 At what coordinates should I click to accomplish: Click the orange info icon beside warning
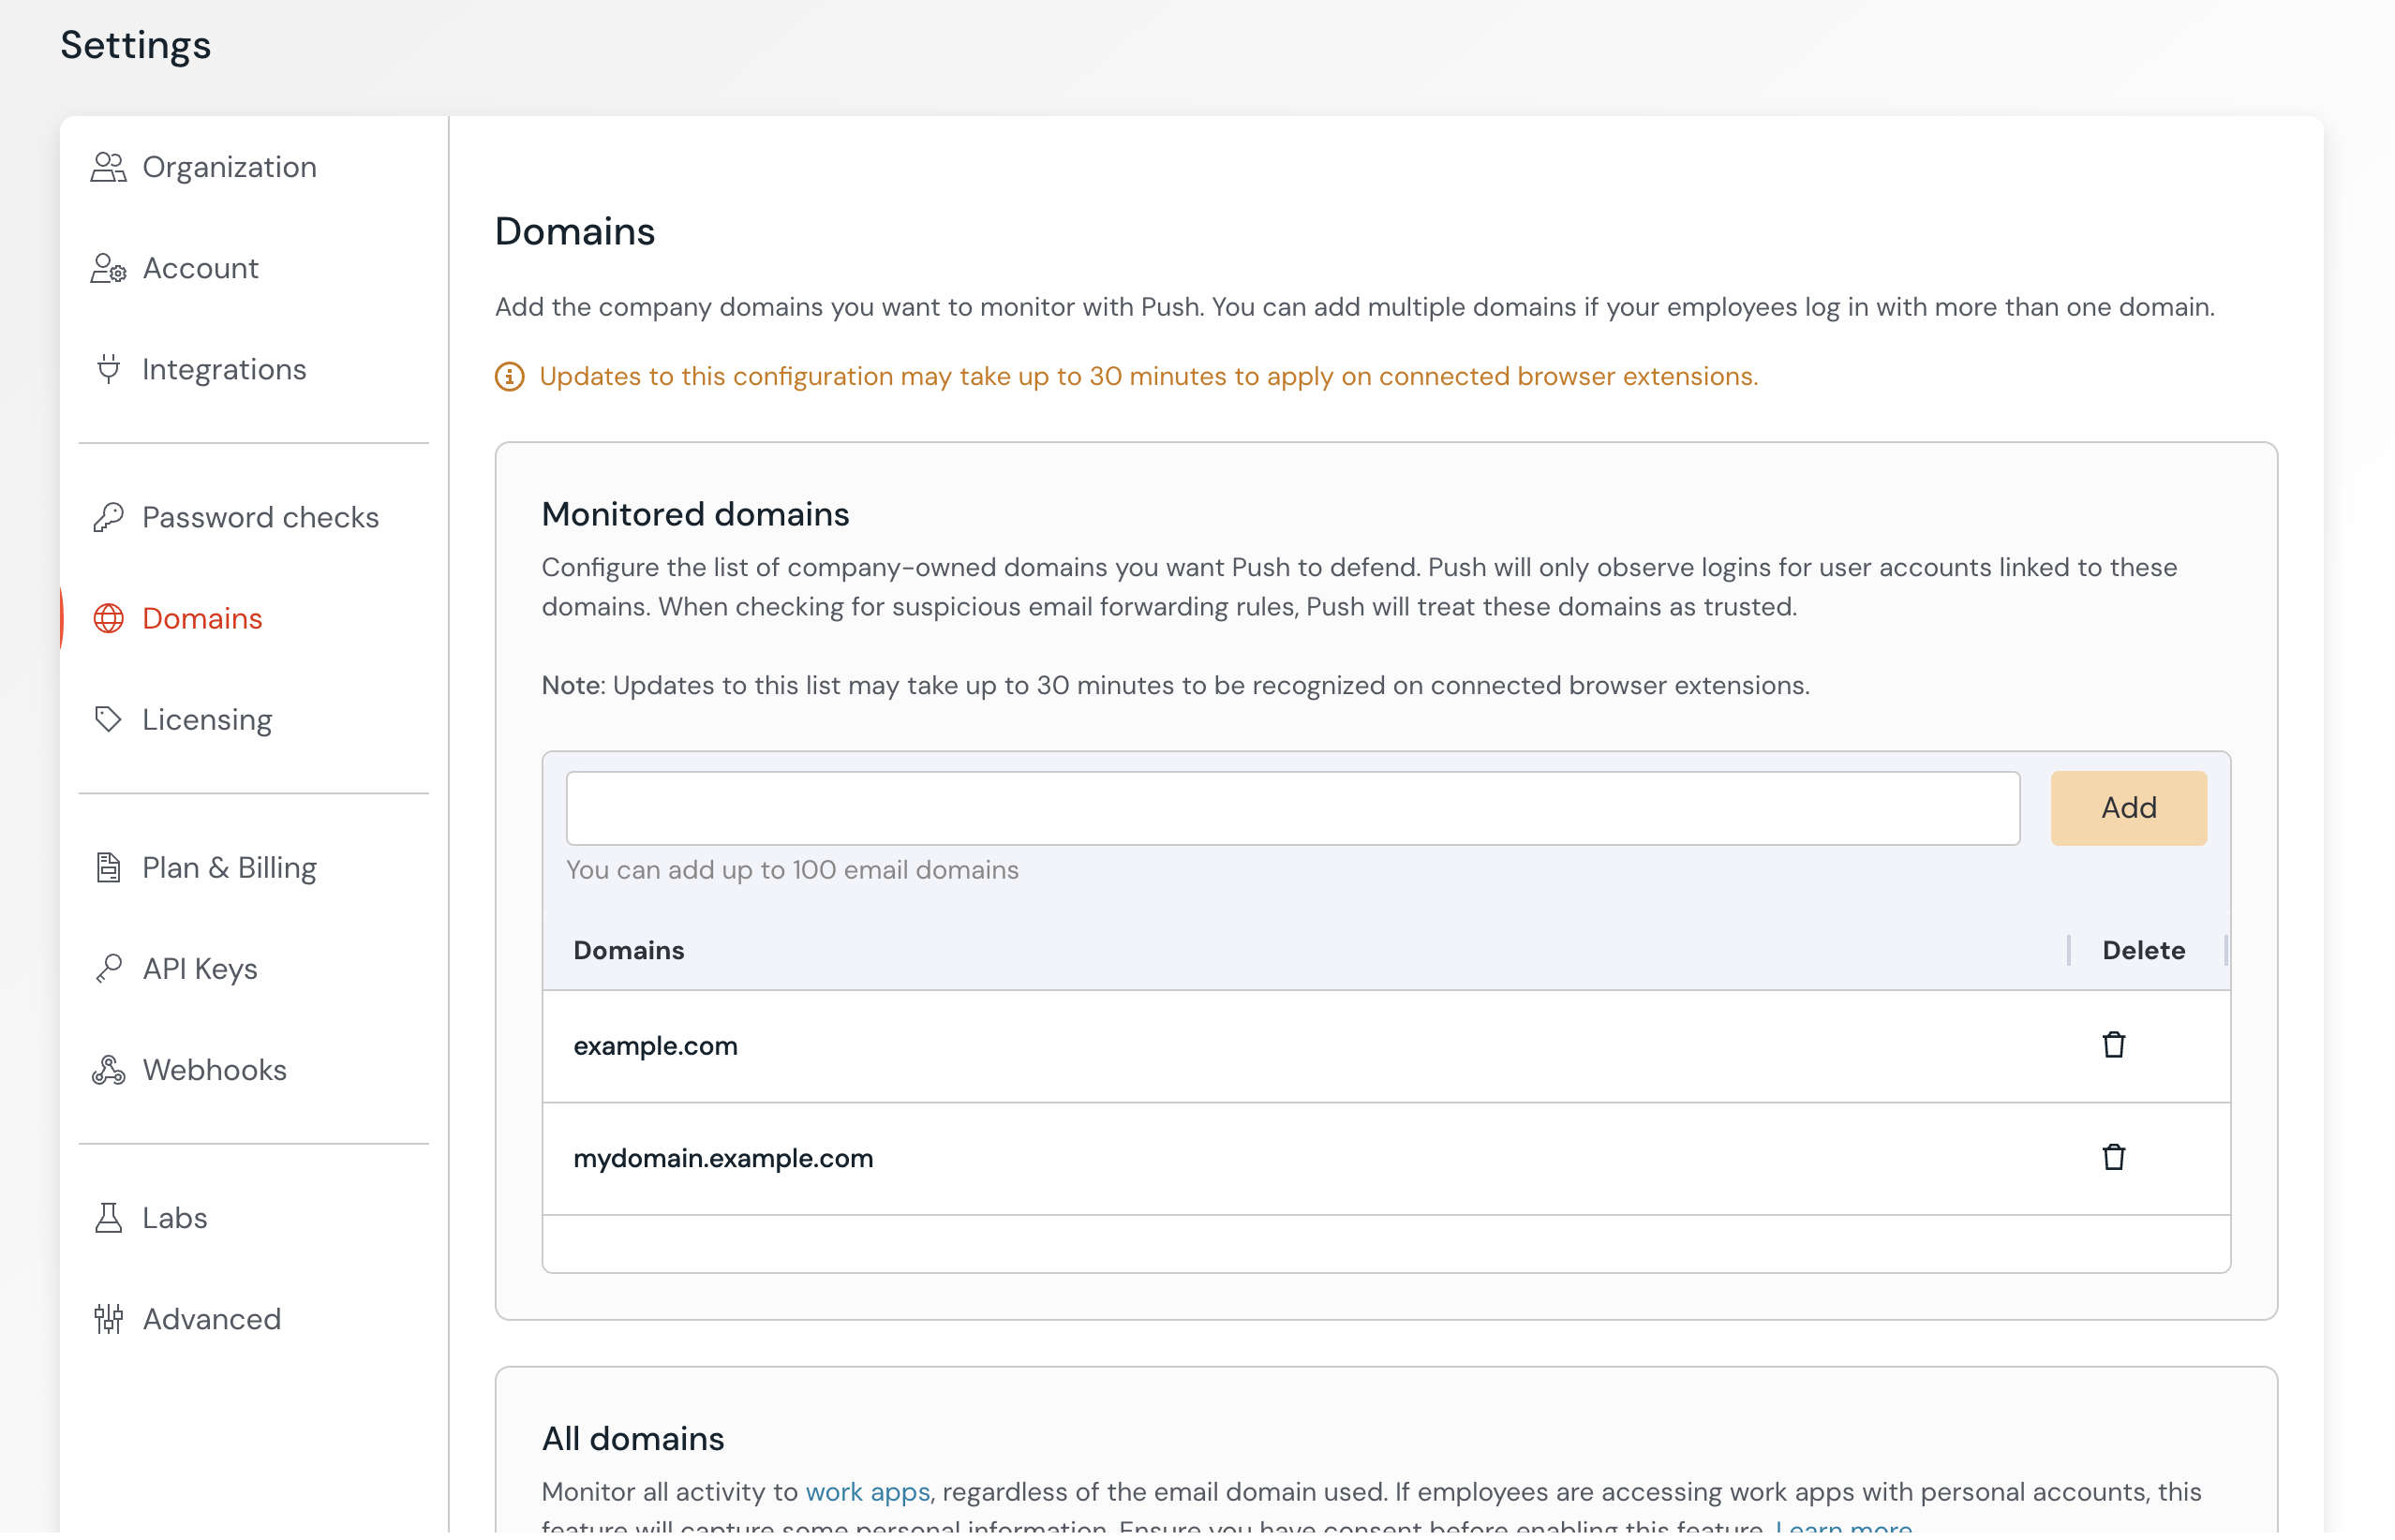(x=509, y=377)
